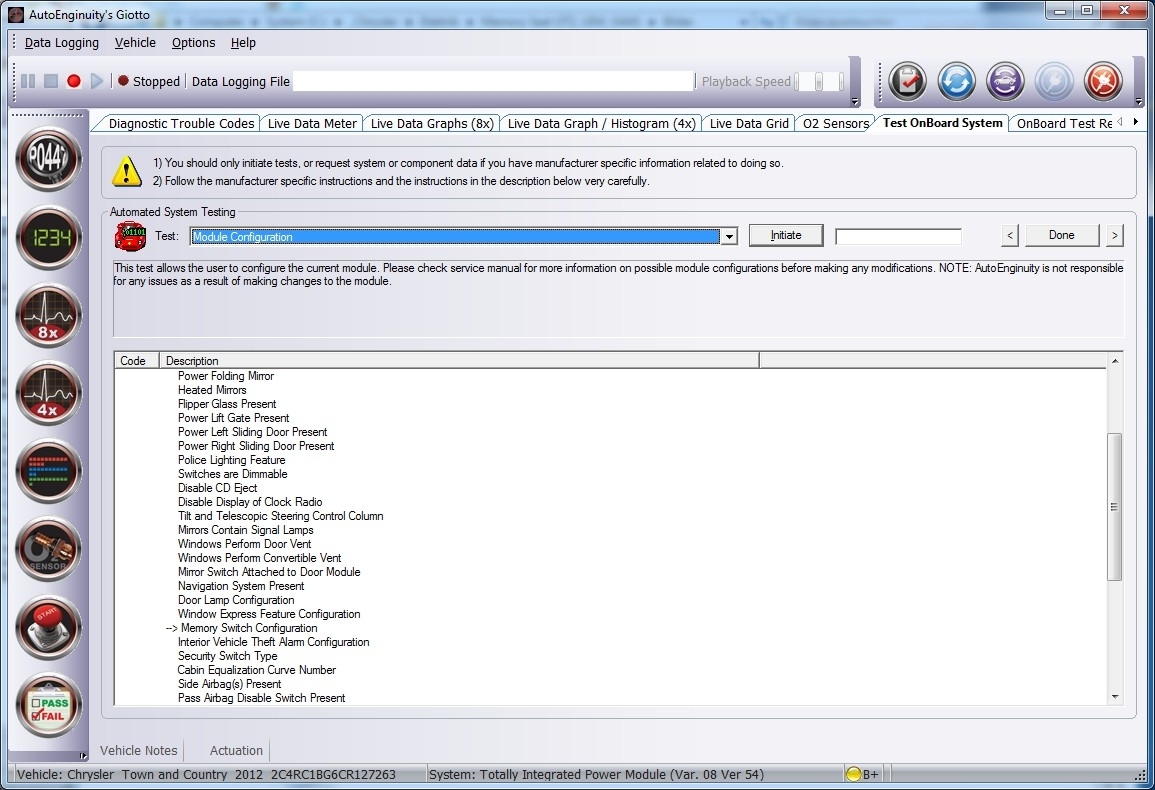The height and width of the screenshot is (790, 1155).
Task: Click the blue refresh arrows toolbar icon
Action: [x=956, y=81]
